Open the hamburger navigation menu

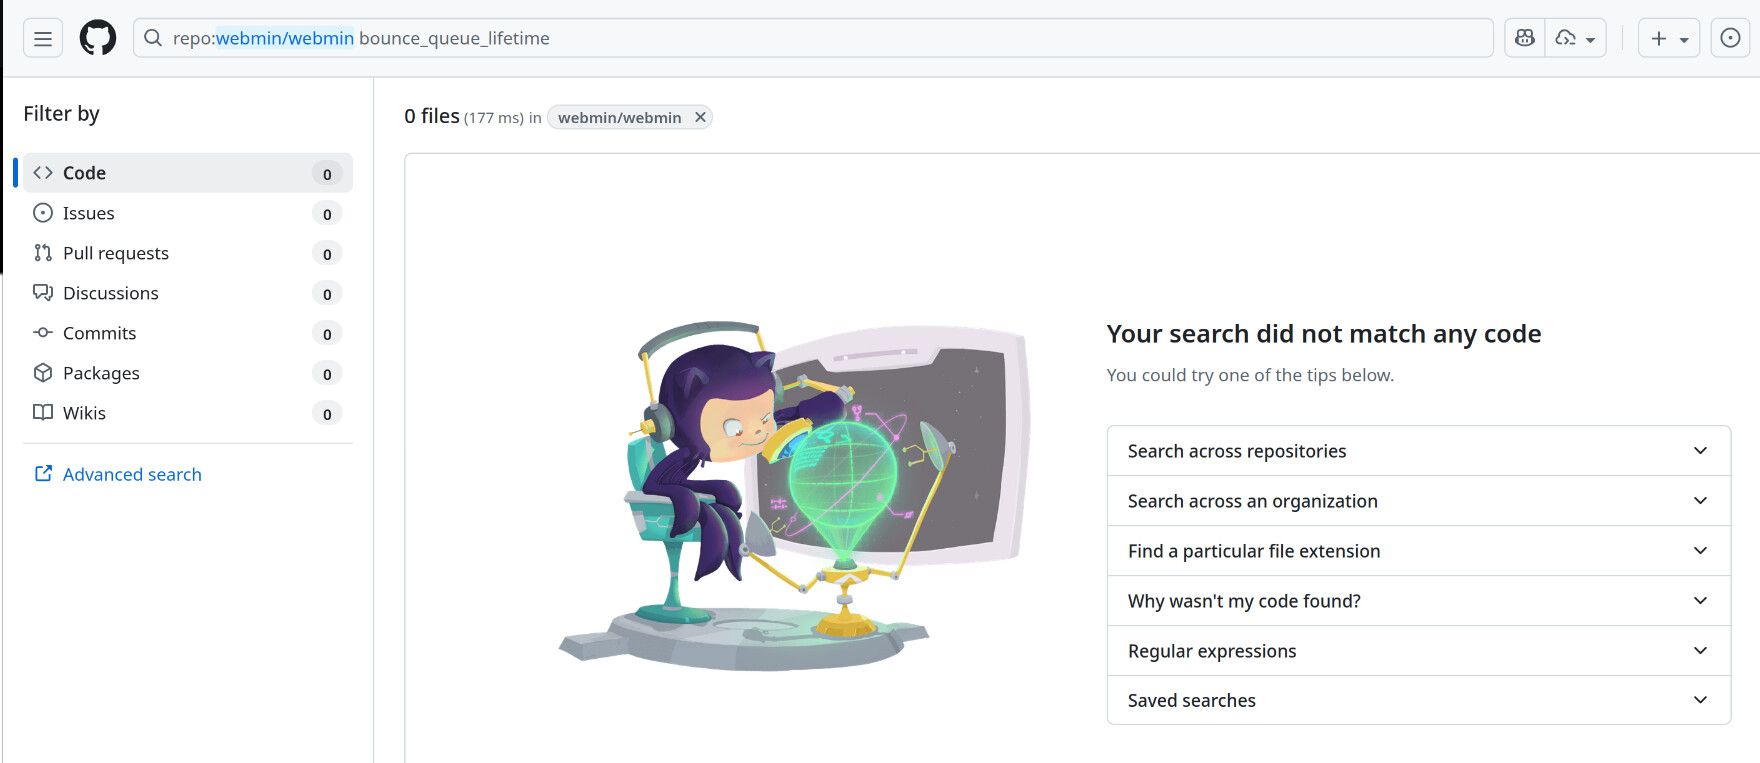coord(43,38)
